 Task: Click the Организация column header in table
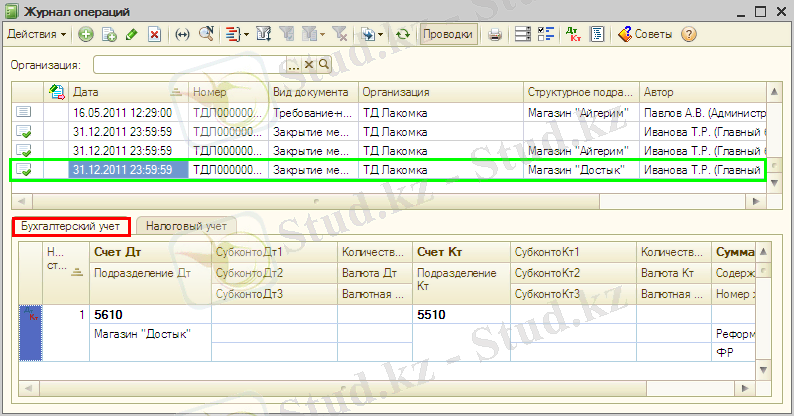441,92
